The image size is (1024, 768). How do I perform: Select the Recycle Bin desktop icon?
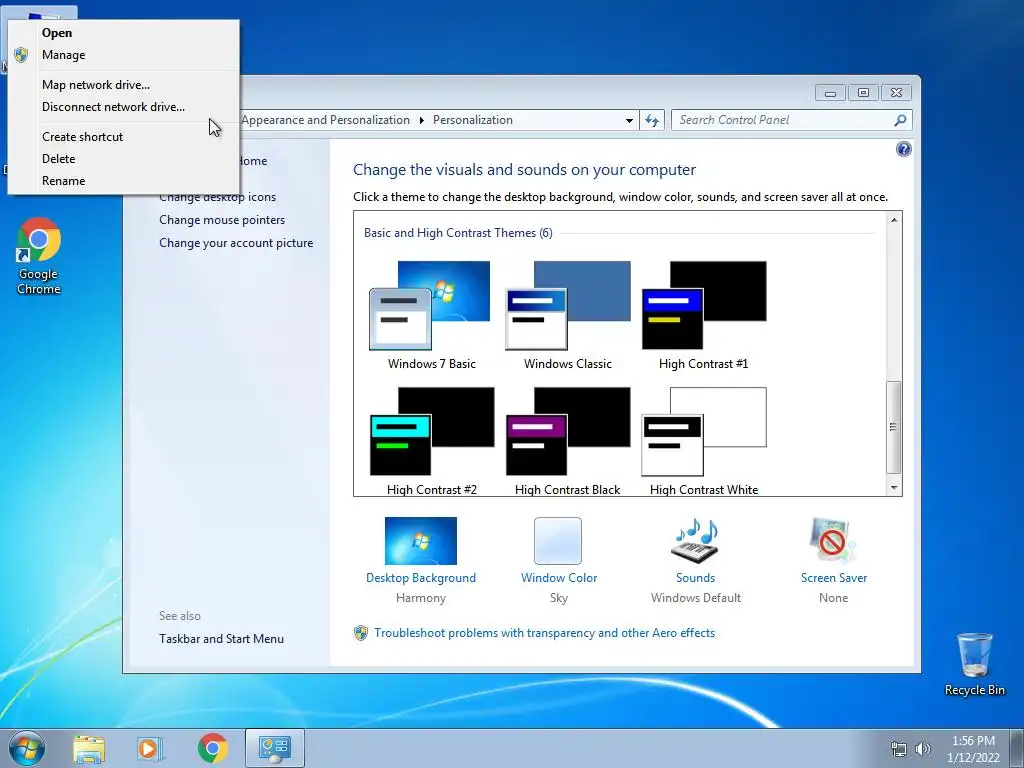pos(974,664)
